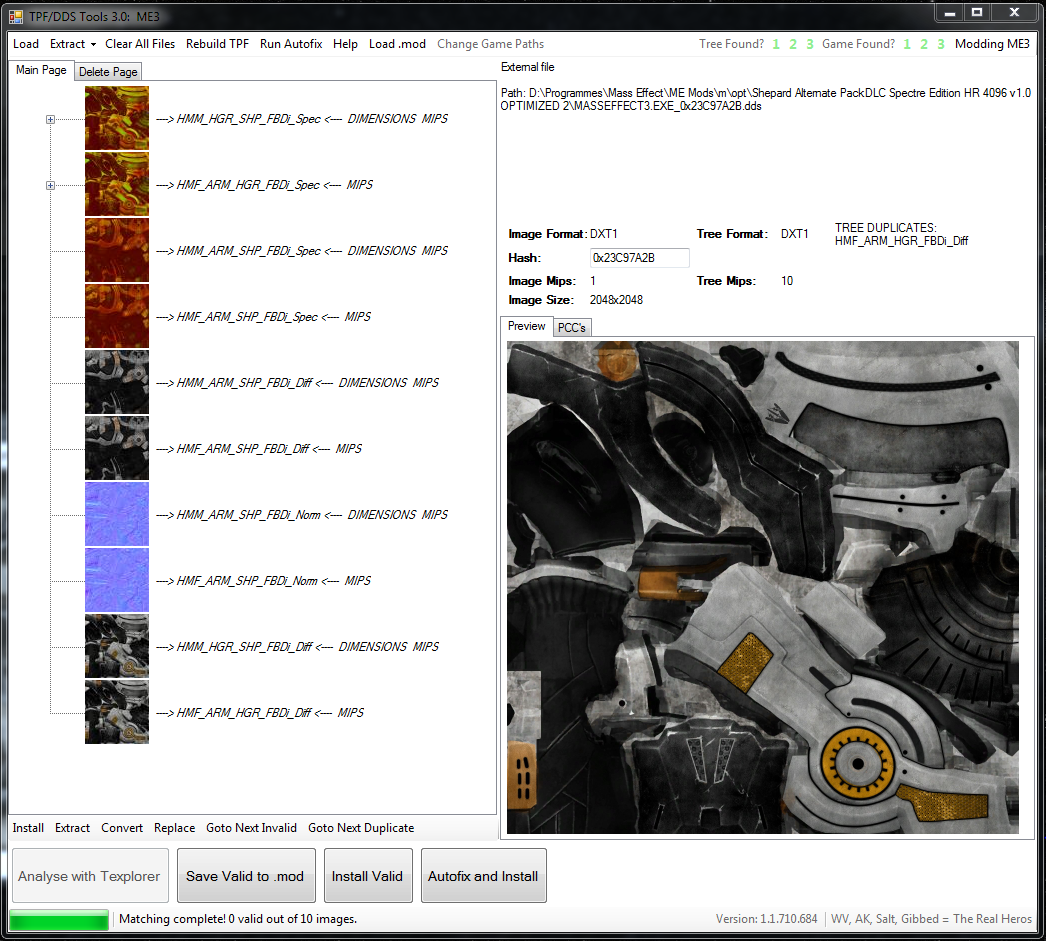Click Extract in the bottom context bar
The height and width of the screenshot is (941, 1046).
click(72, 828)
